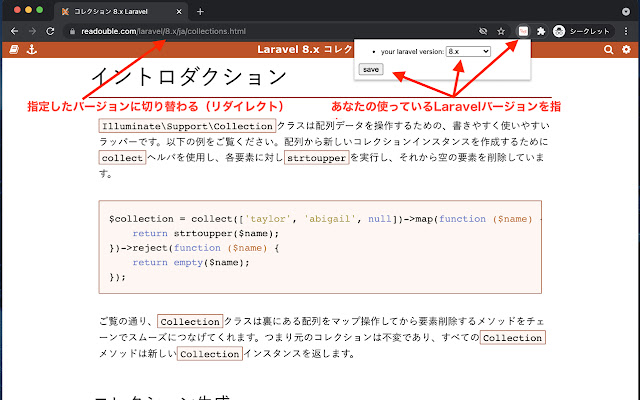Open the puzzle-piece extensions menu
Viewport: 640px width, 400px height.
point(541,31)
